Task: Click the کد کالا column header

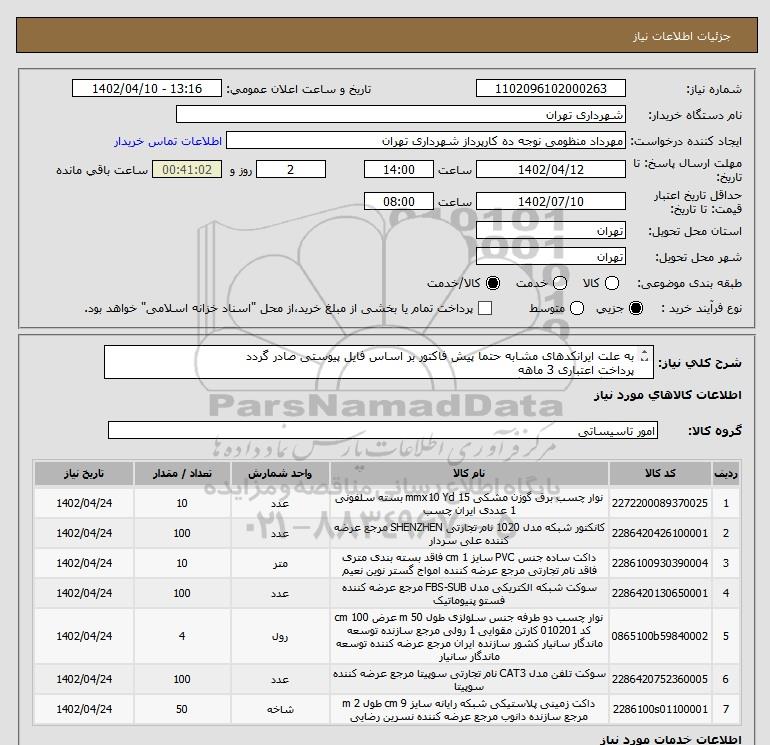Action: click(660, 473)
